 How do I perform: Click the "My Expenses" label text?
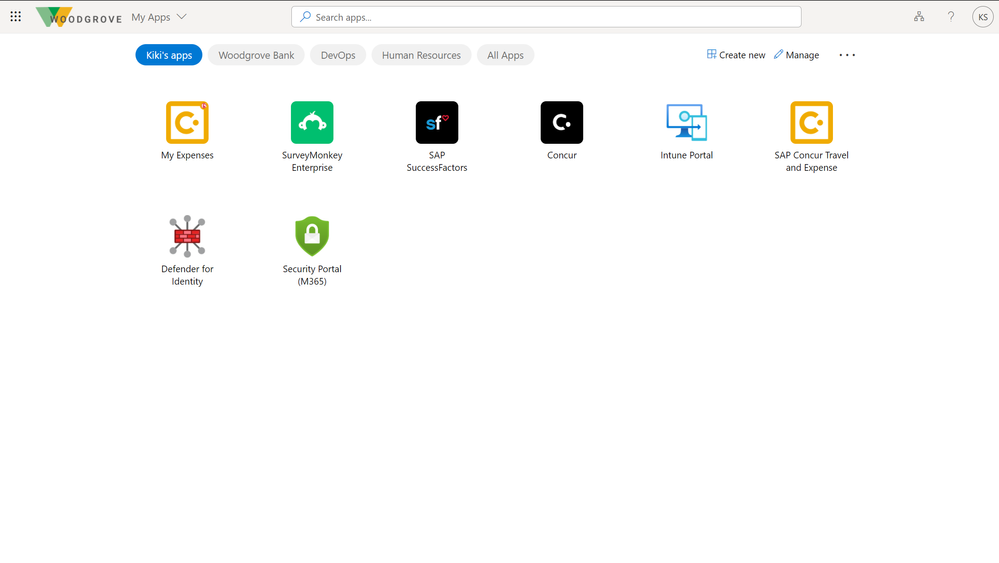(x=187, y=155)
